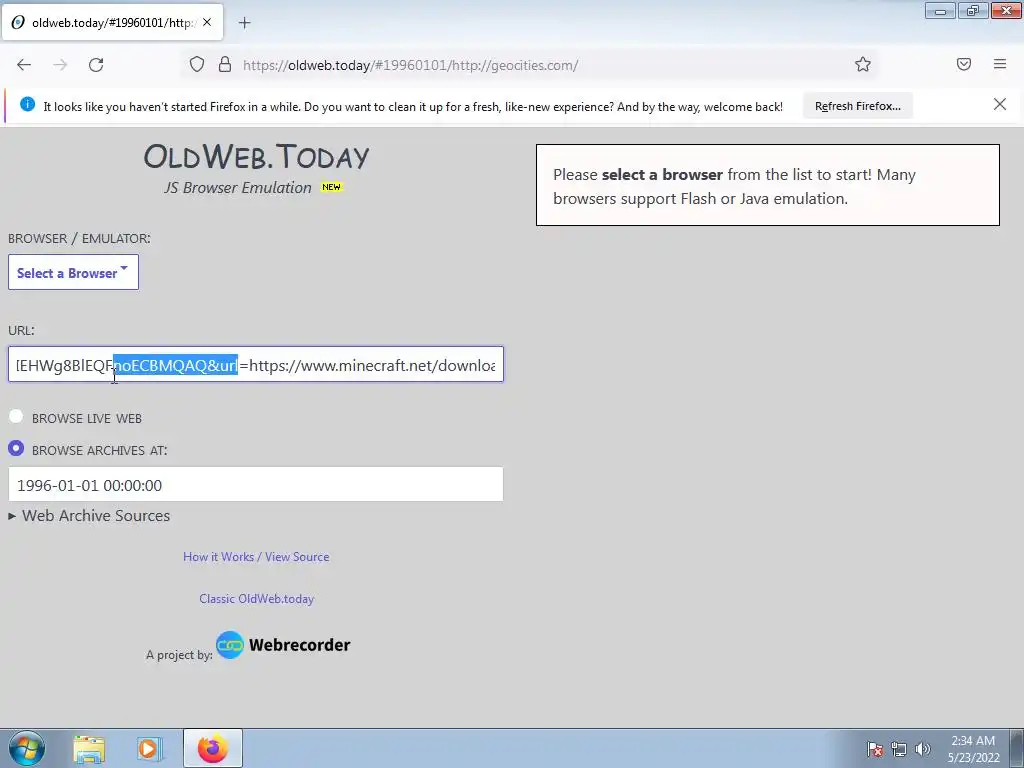Close the oldweb.today tab
This screenshot has height=768, width=1024.
pyautogui.click(x=207, y=22)
